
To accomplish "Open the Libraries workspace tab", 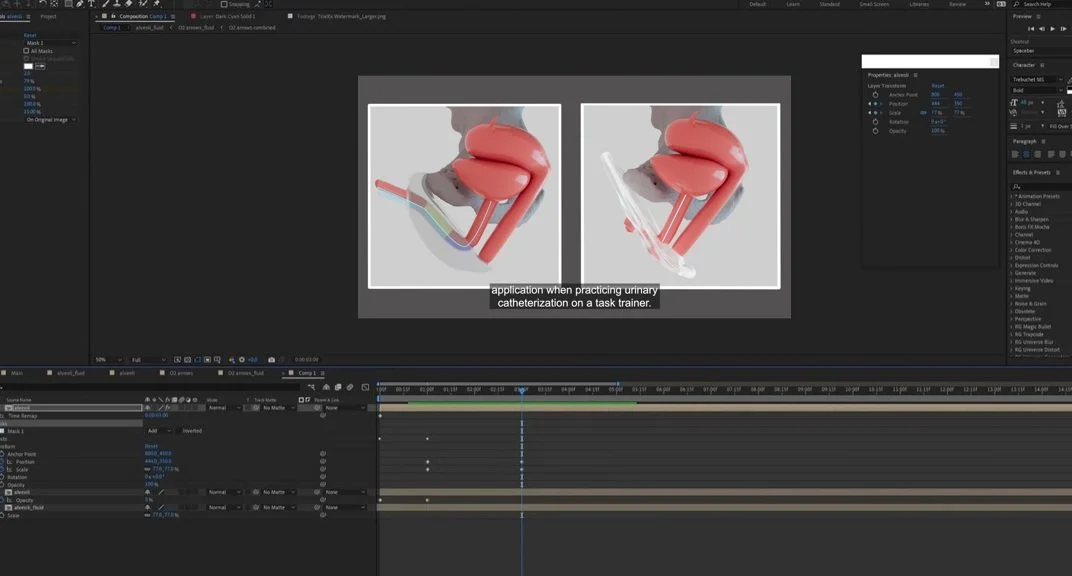I will click(918, 4).
